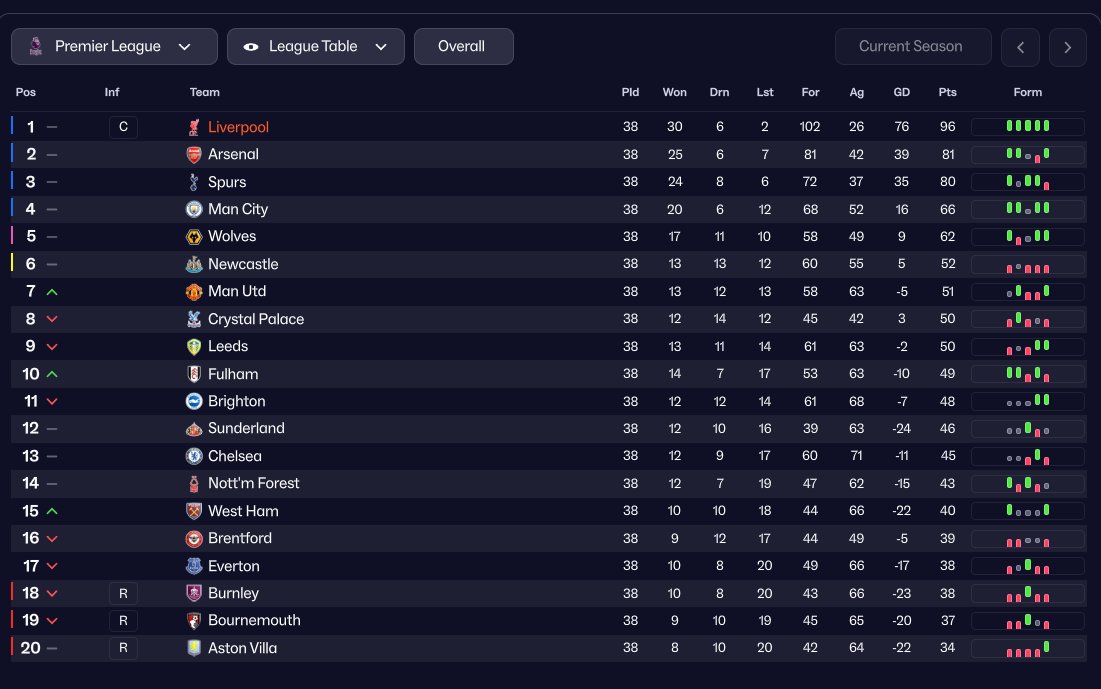Click the Everton club crest
The image size is (1101, 689).
point(194,566)
